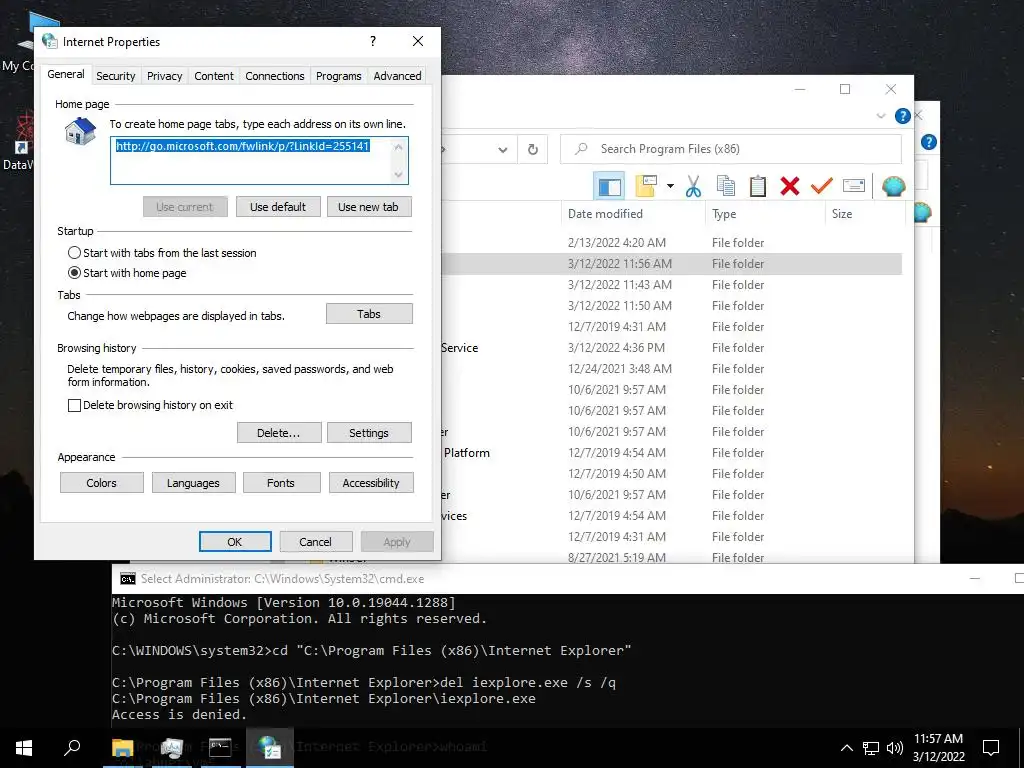Click the home page house icon
The image size is (1024, 768).
coord(80,131)
